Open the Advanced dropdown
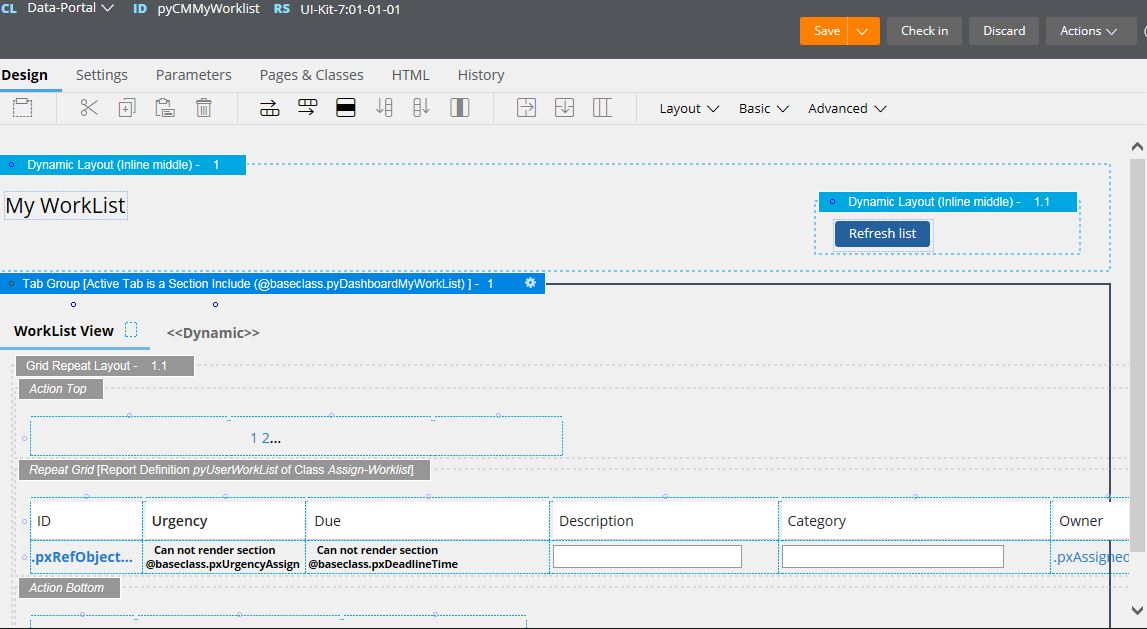 click(x=846, y=108)
